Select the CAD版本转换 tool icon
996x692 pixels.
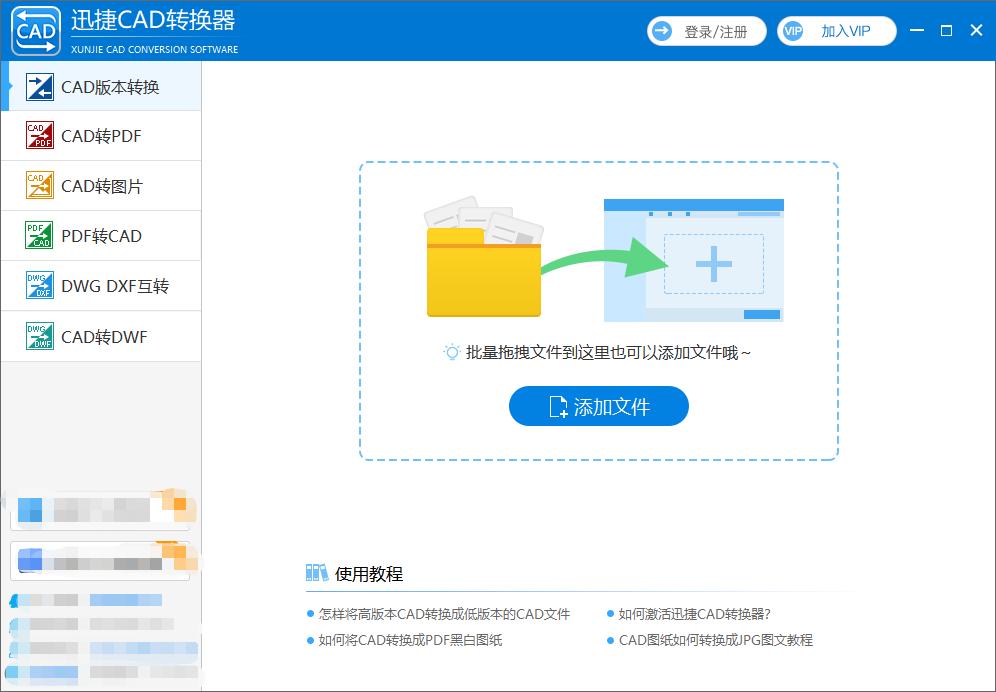(x=38, y=86)
